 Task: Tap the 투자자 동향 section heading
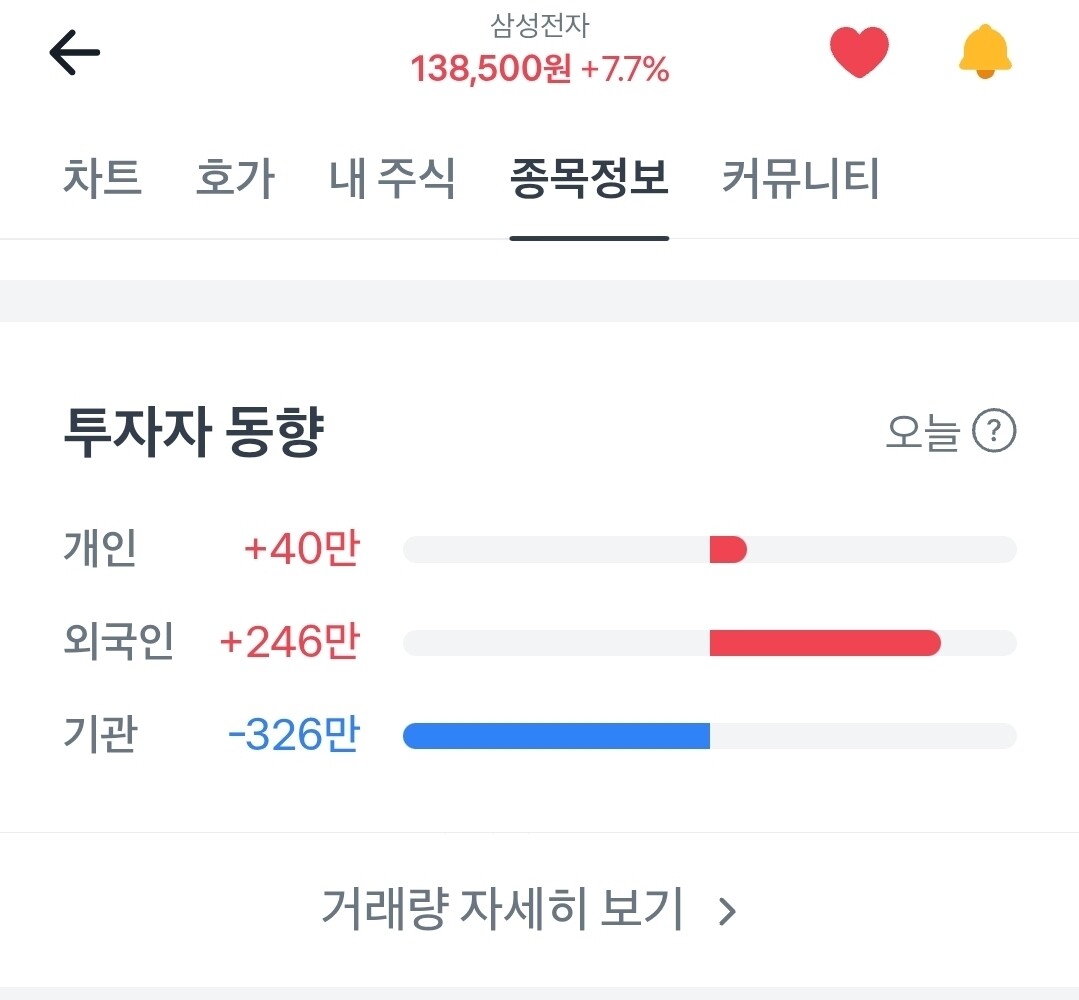point(193,432)
